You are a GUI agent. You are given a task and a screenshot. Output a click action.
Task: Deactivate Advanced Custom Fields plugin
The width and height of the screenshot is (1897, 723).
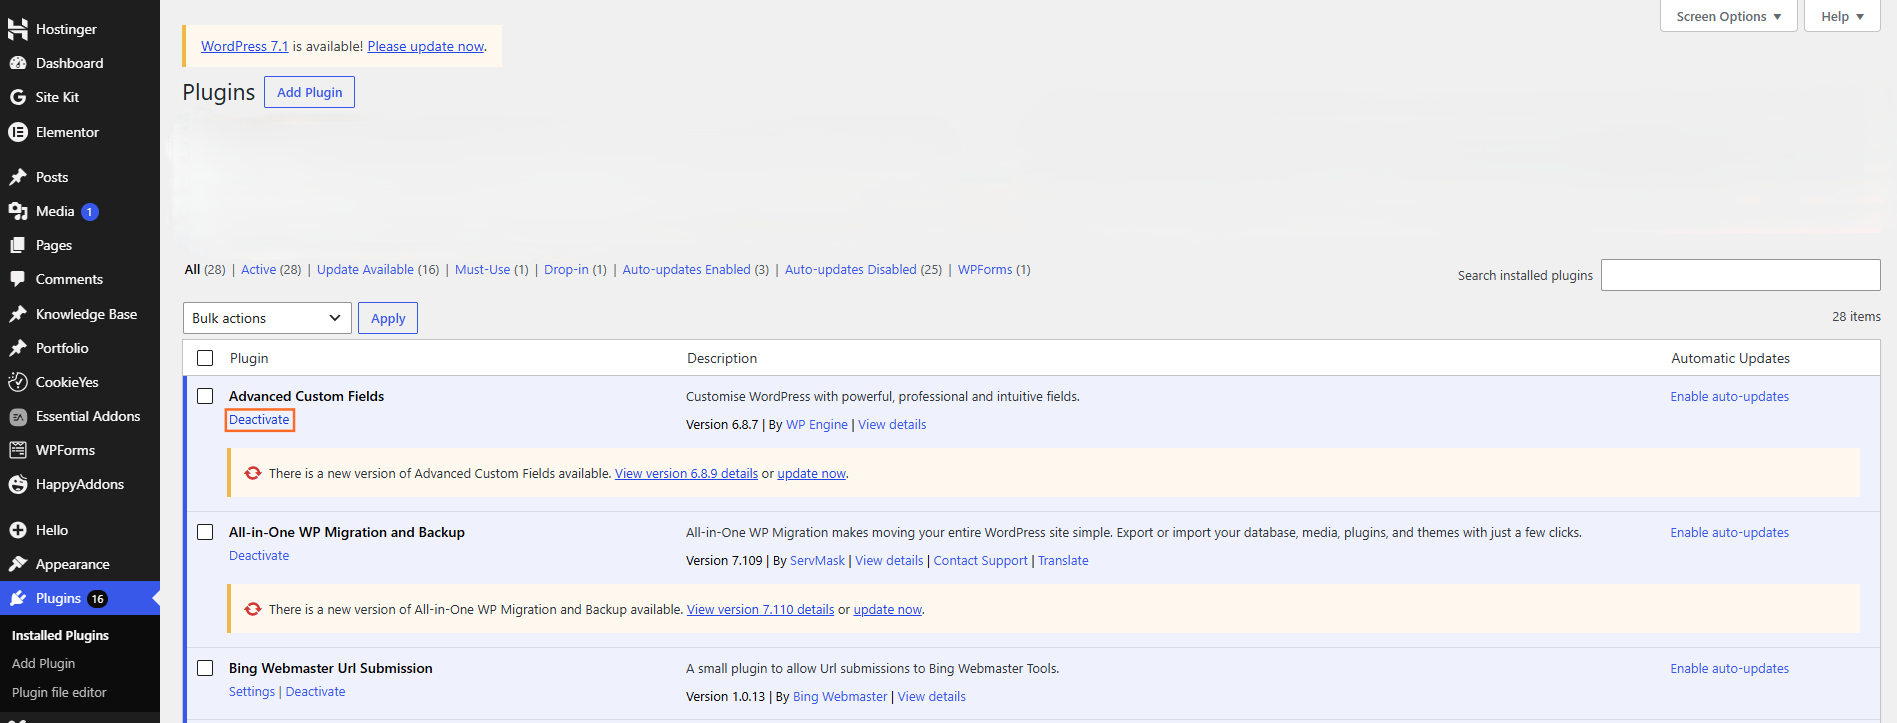[259, 420]
